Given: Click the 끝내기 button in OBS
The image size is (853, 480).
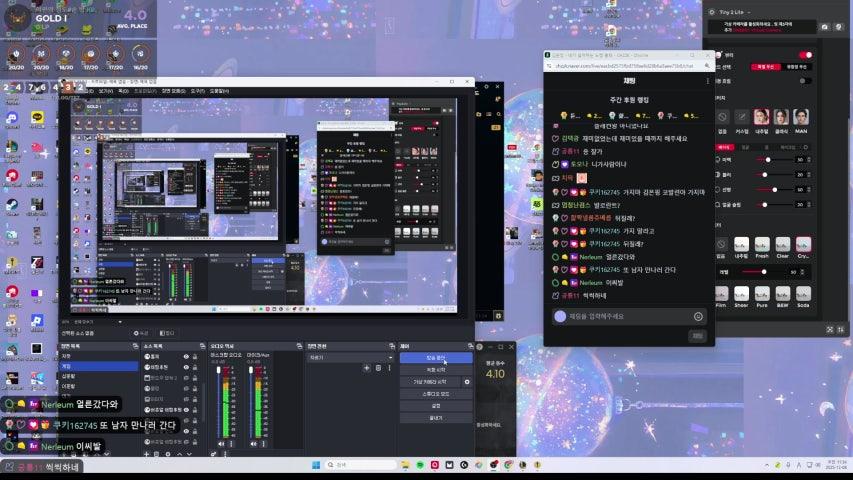Looking at the screenshot, I should click(x=436, y=418).
